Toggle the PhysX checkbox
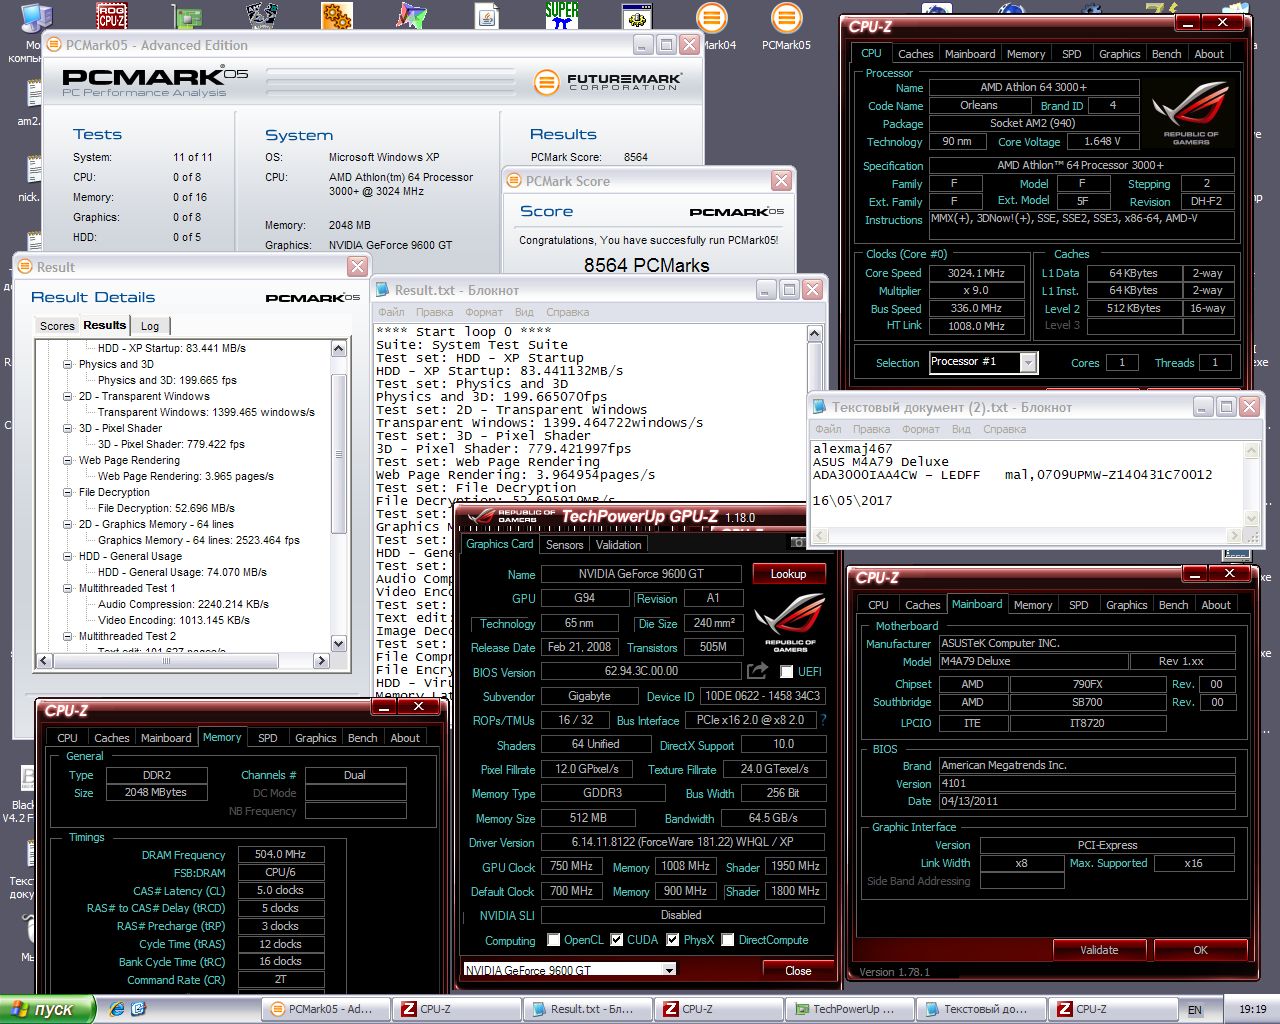Screen dimensions: 1280x1024 673,940
